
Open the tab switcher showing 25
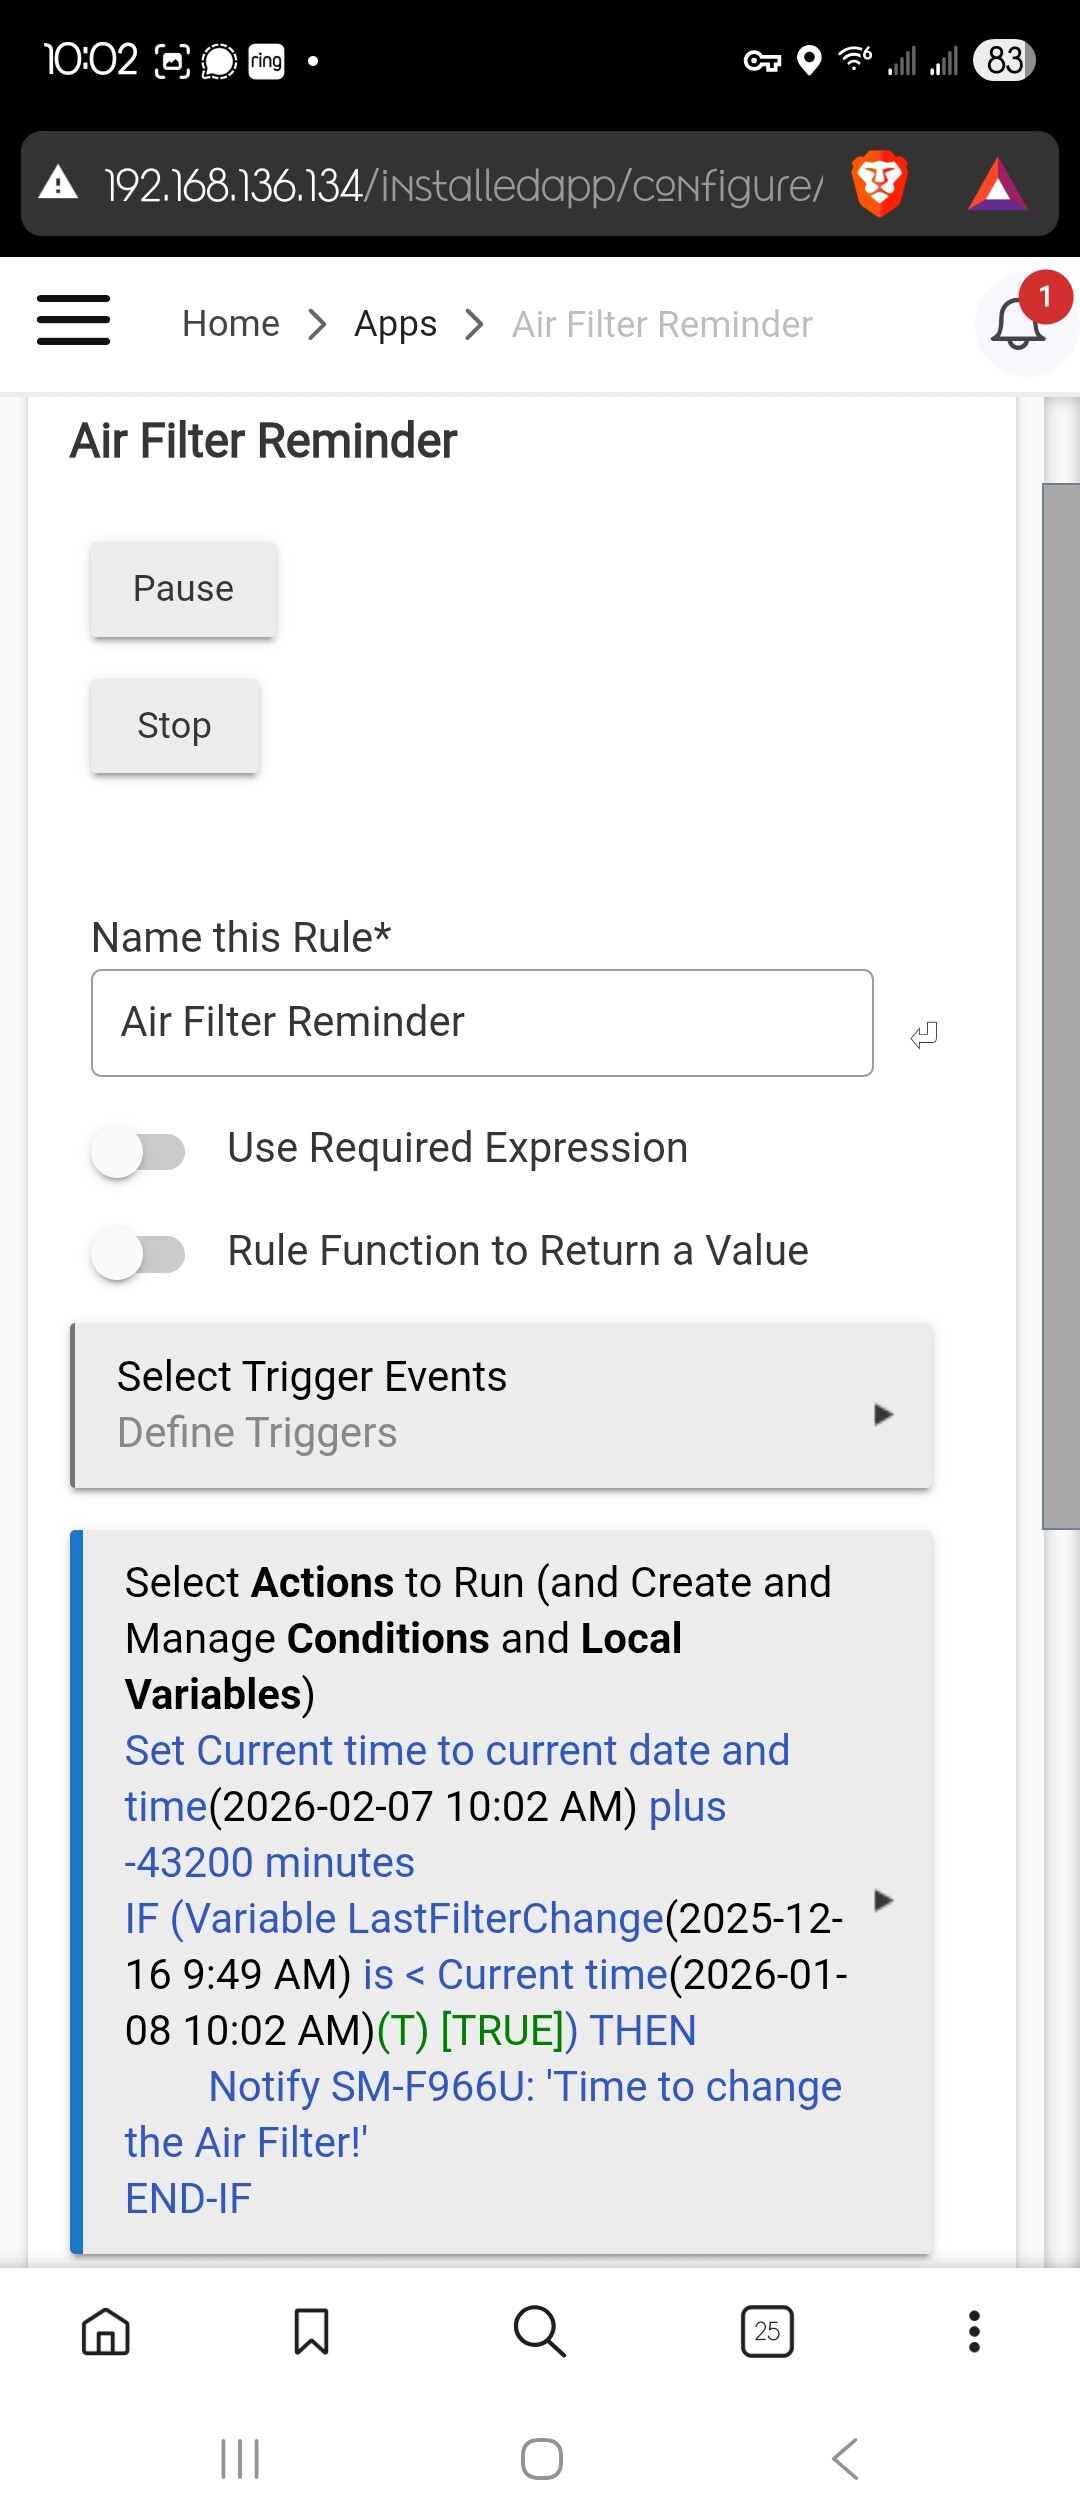click(x=767, y=2331)
